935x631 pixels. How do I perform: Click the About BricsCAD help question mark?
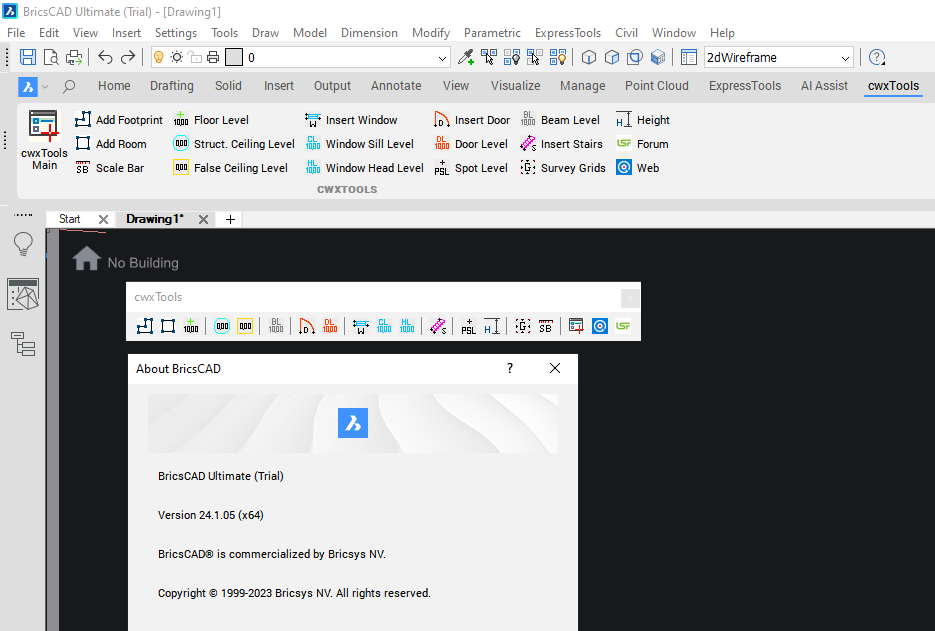pos(510,368)
